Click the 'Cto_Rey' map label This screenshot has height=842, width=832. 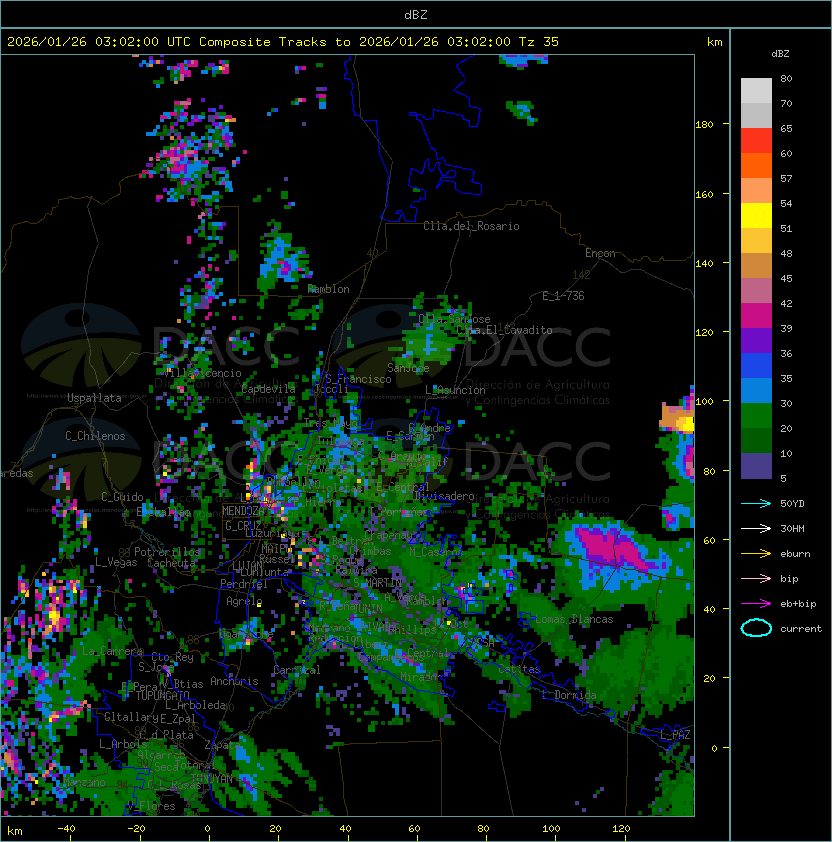[x=172, y=657]
